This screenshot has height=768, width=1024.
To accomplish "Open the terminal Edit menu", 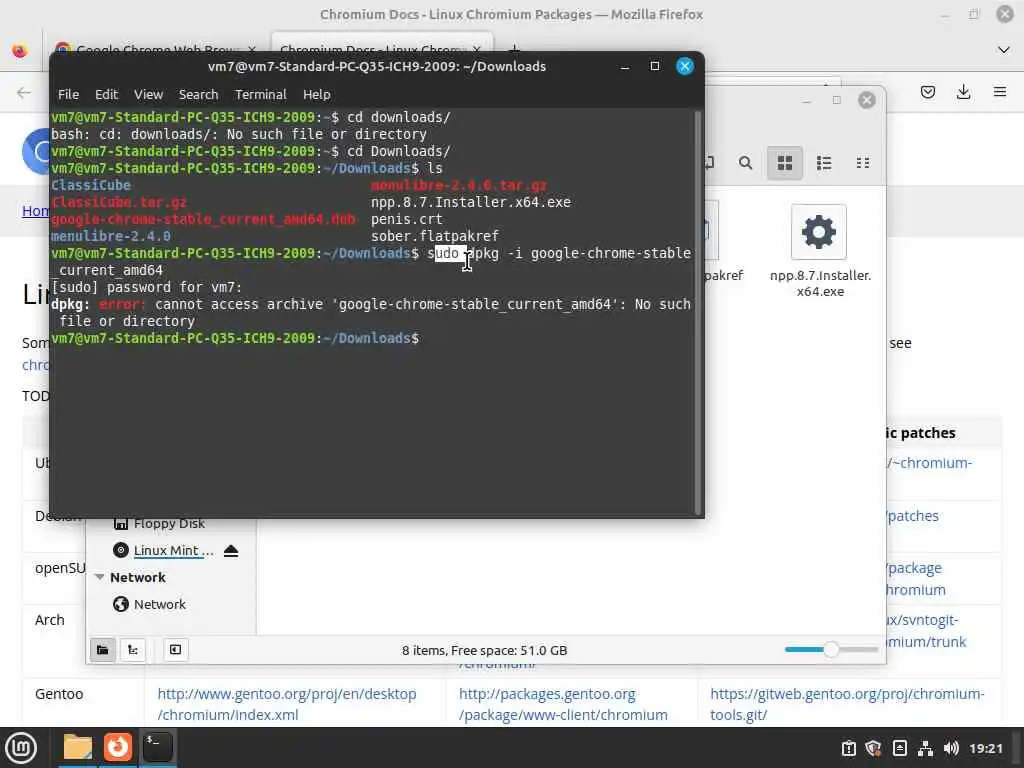I will pos(106,95).
